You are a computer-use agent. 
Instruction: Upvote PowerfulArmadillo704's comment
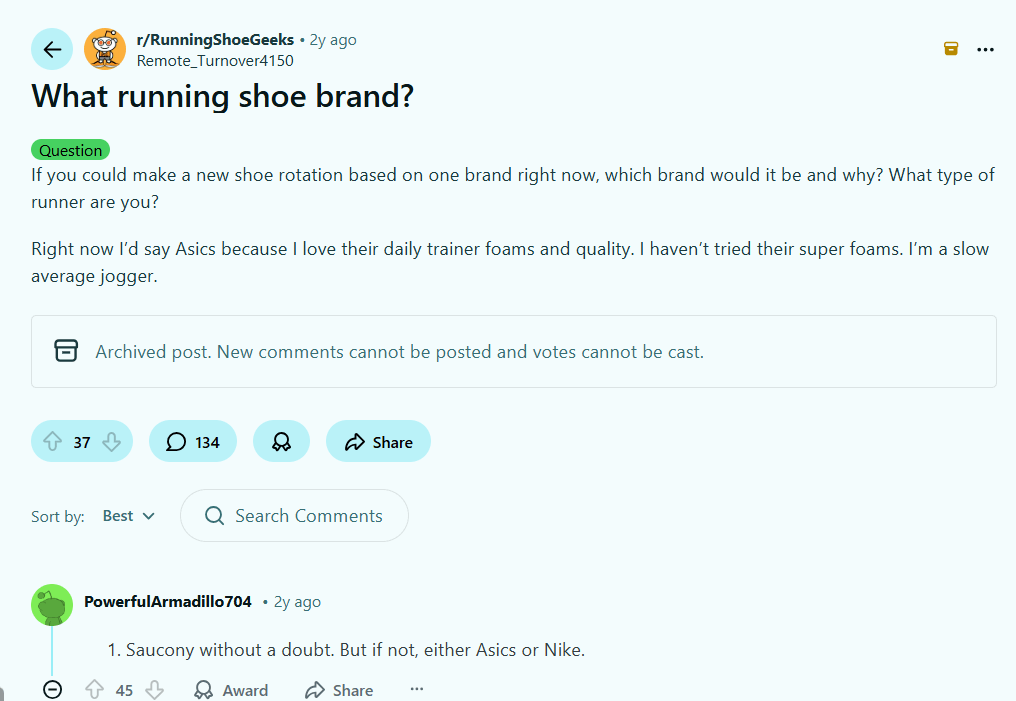[94, 689]
